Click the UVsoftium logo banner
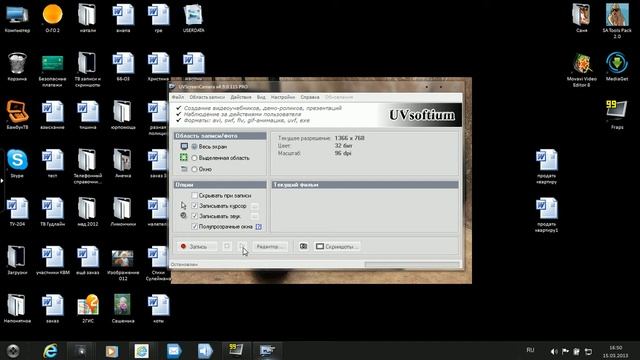This screenshot has width=640, height=360. click(422, 115)
